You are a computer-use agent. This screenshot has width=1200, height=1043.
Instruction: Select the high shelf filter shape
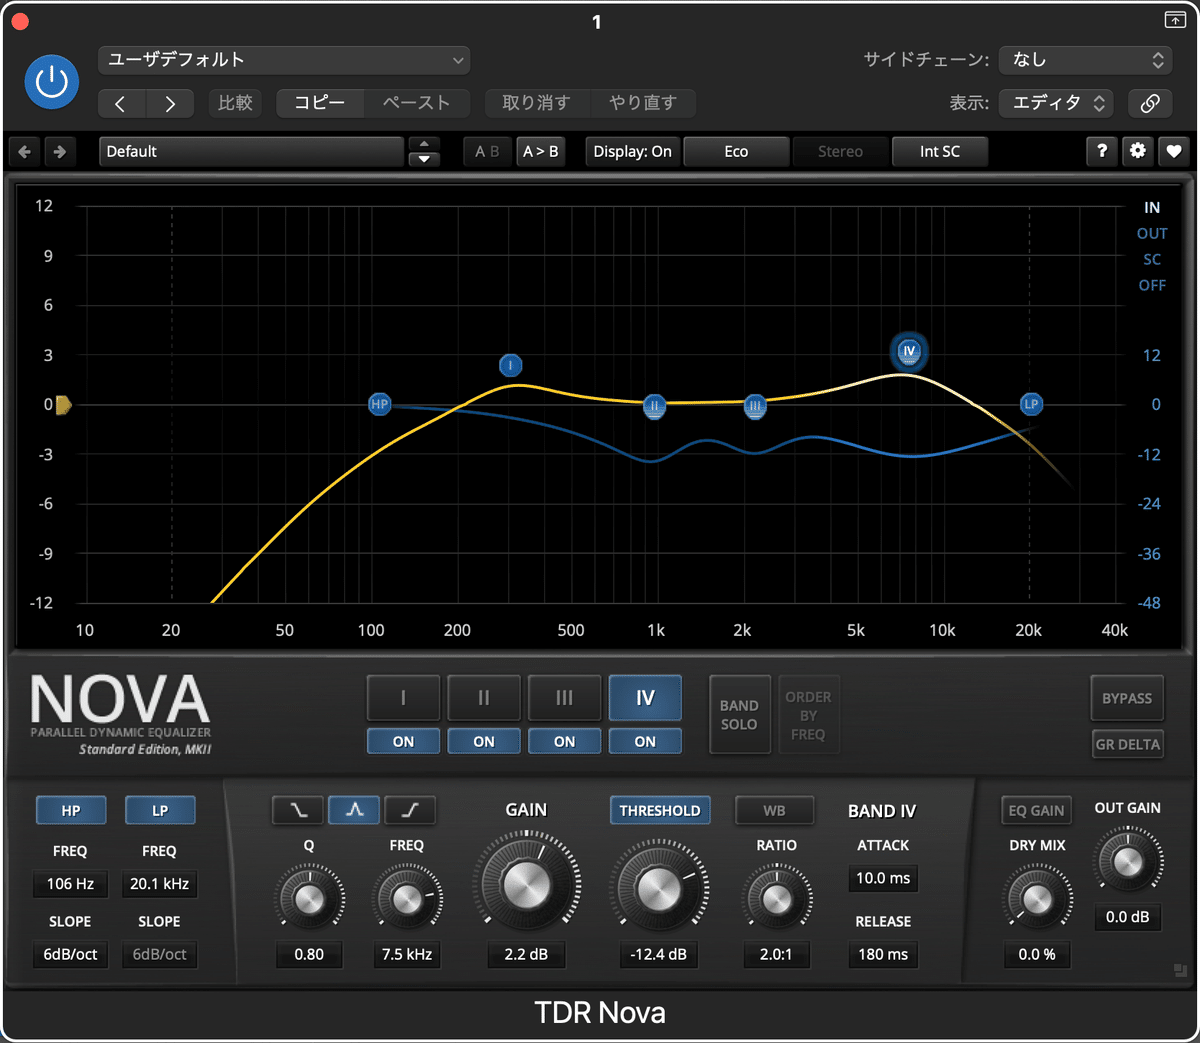[x=410, y=810]
